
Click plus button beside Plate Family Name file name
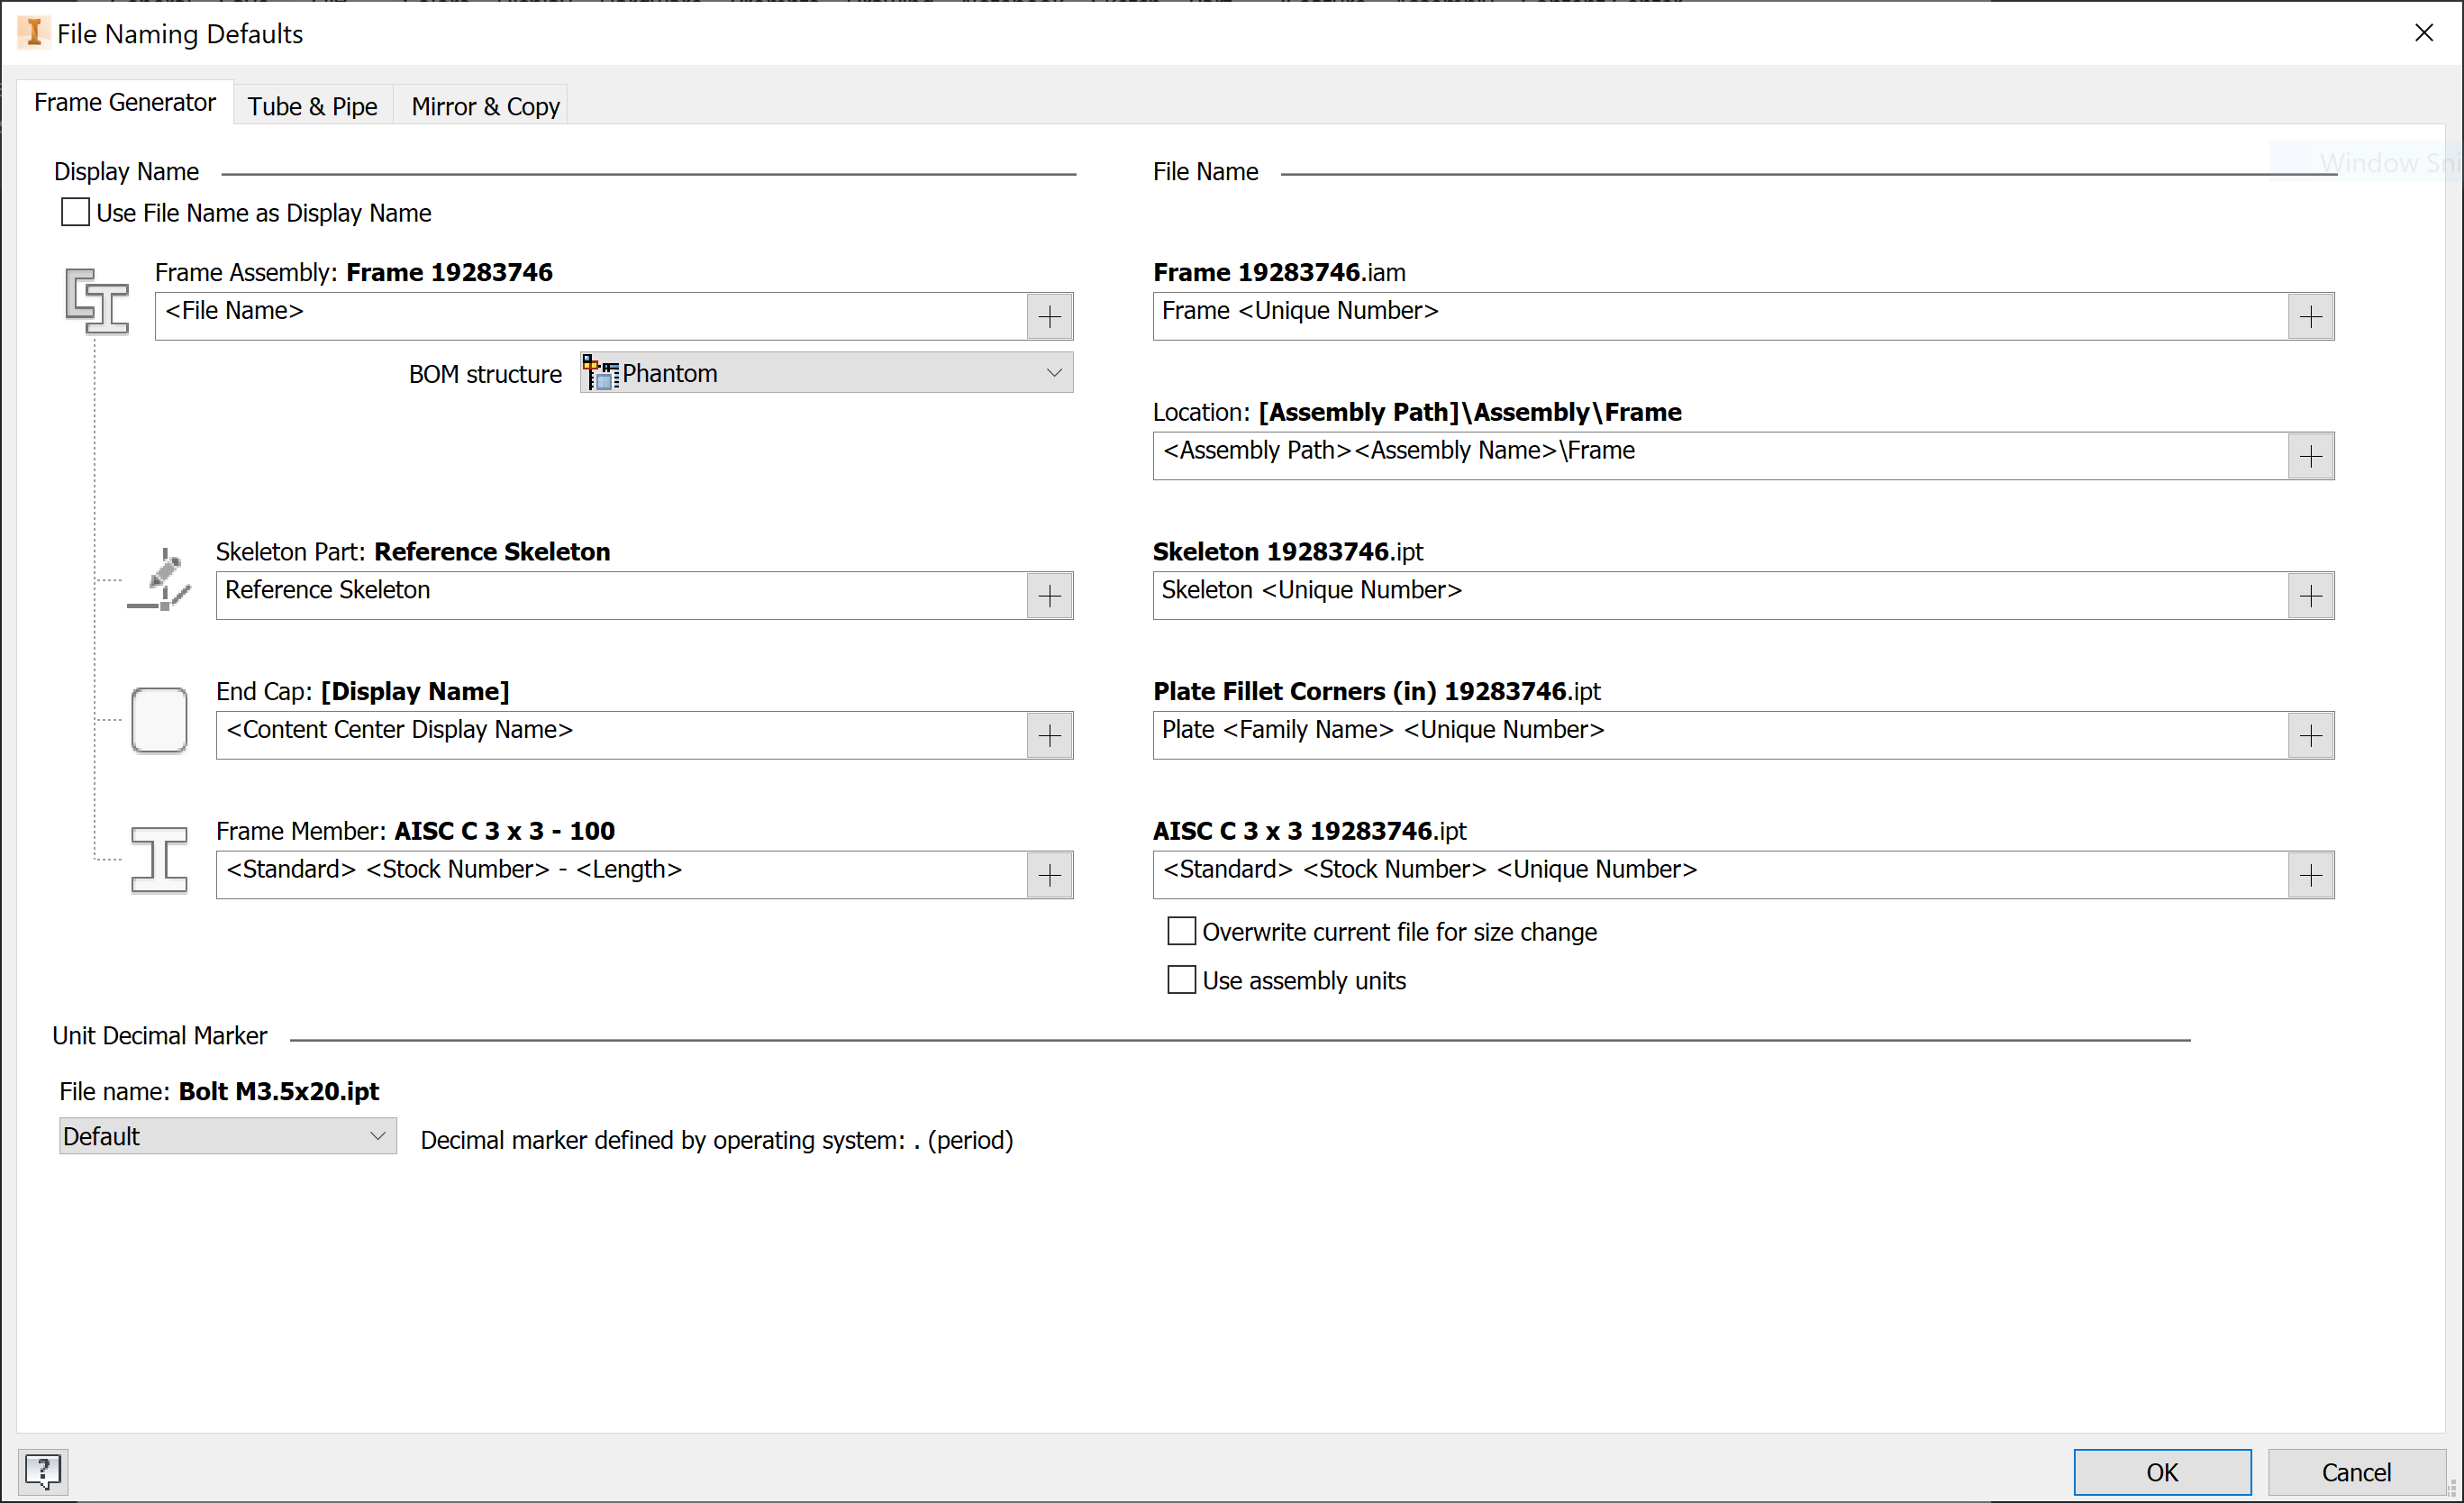pyautogui.click(x=2310, y=736)
